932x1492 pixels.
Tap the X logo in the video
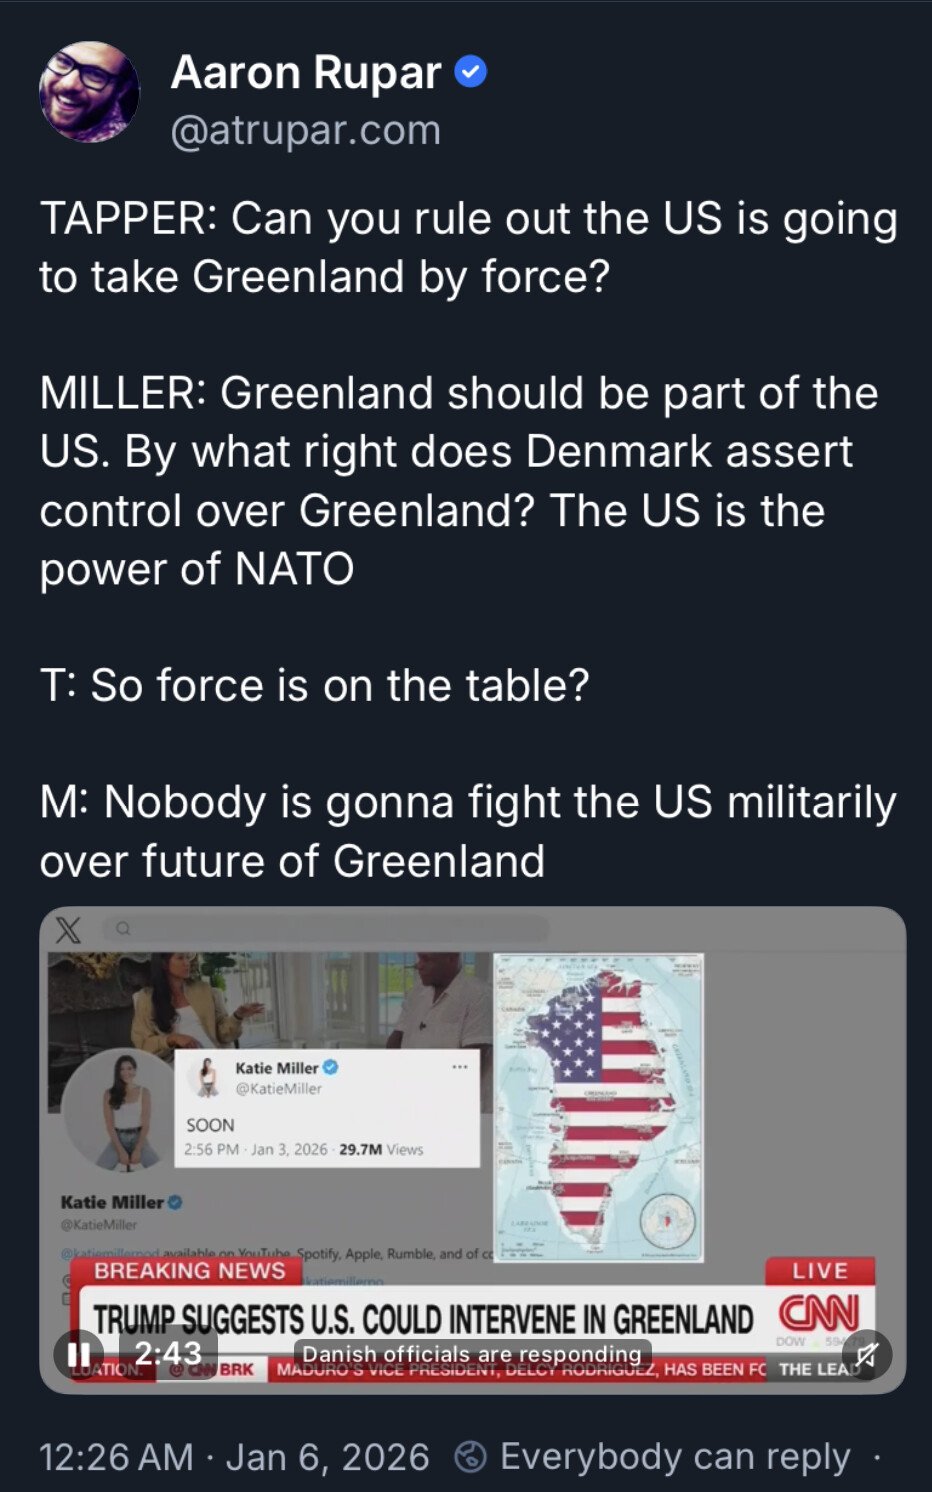(x=68, y=930)
